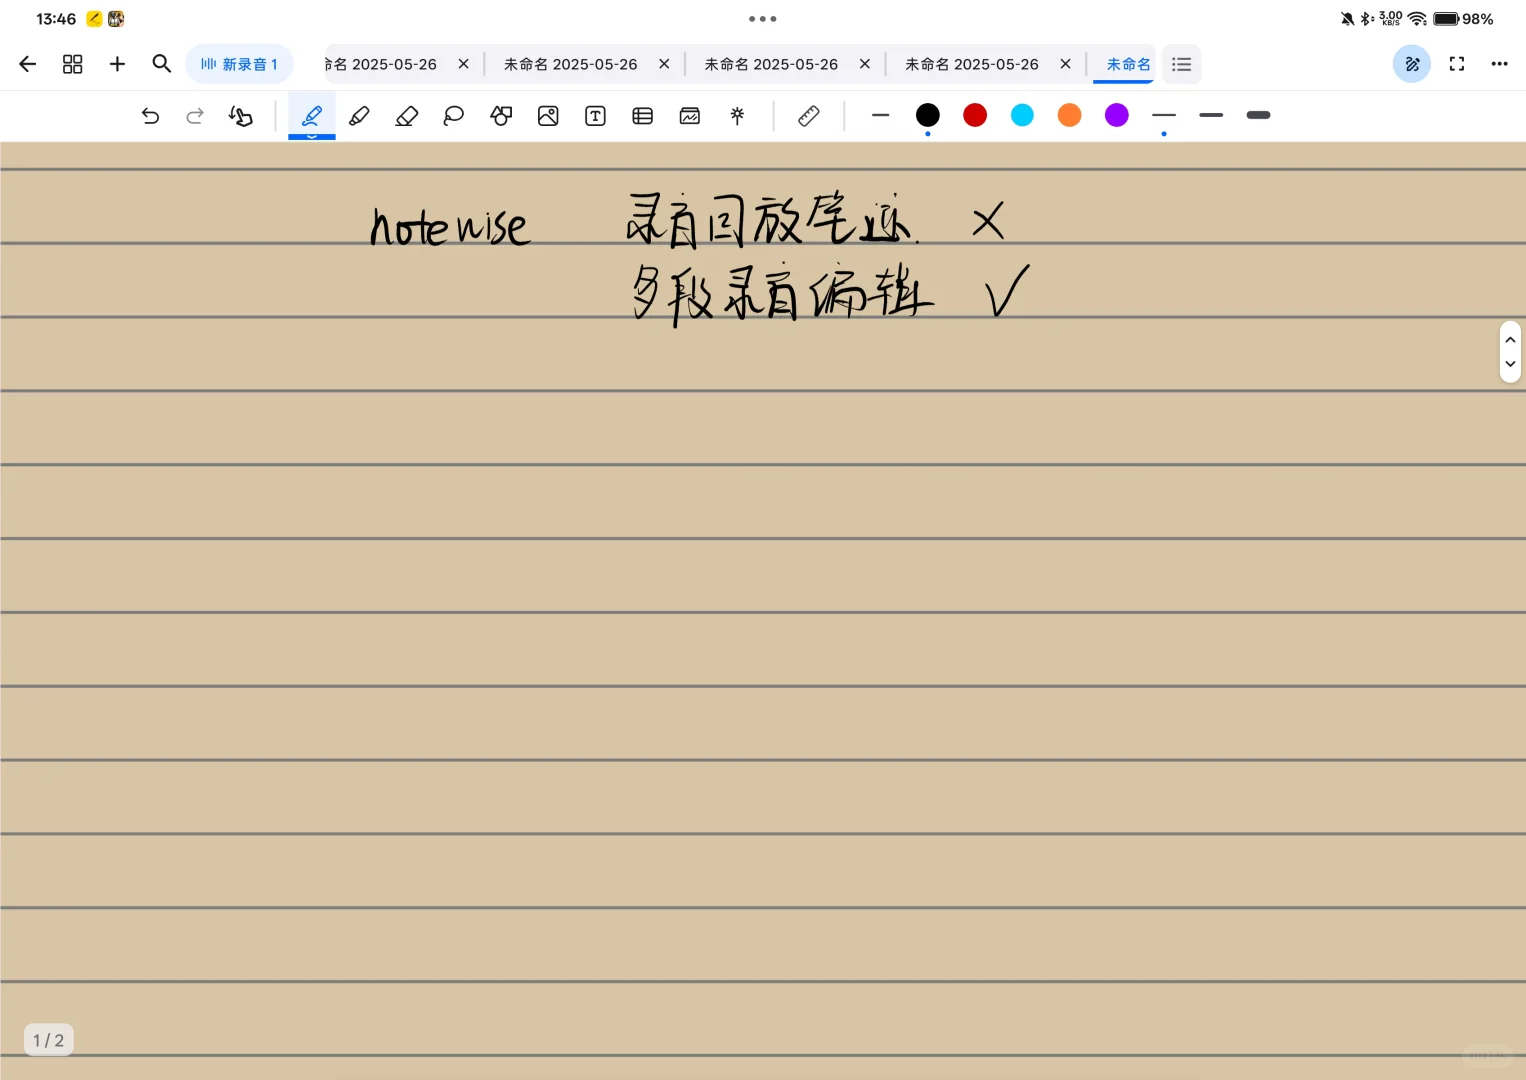Create a new note with the plus button
1526x1080 pixels.
(117, 63)
